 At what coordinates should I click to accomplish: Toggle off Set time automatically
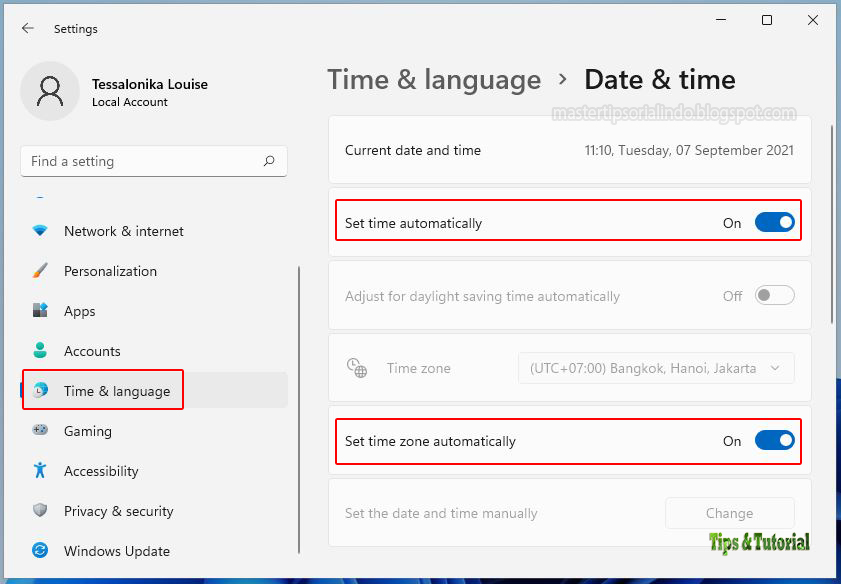tap(774, 222)
